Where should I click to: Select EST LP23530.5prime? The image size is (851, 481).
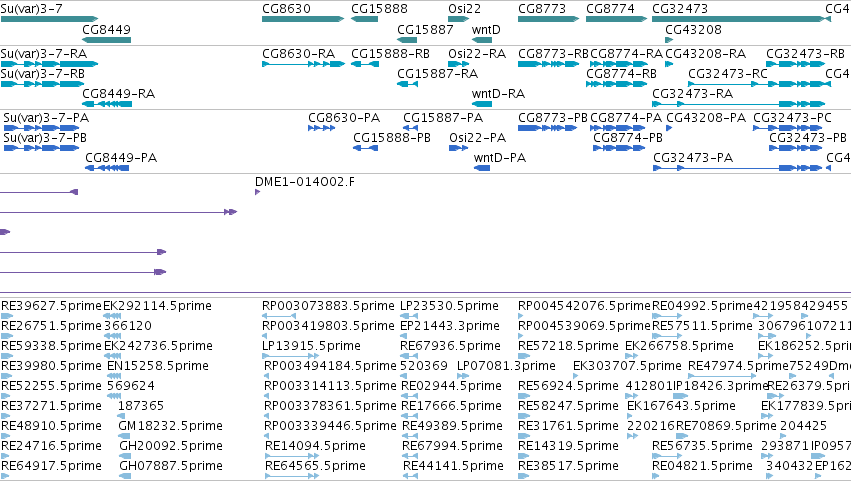449,306
